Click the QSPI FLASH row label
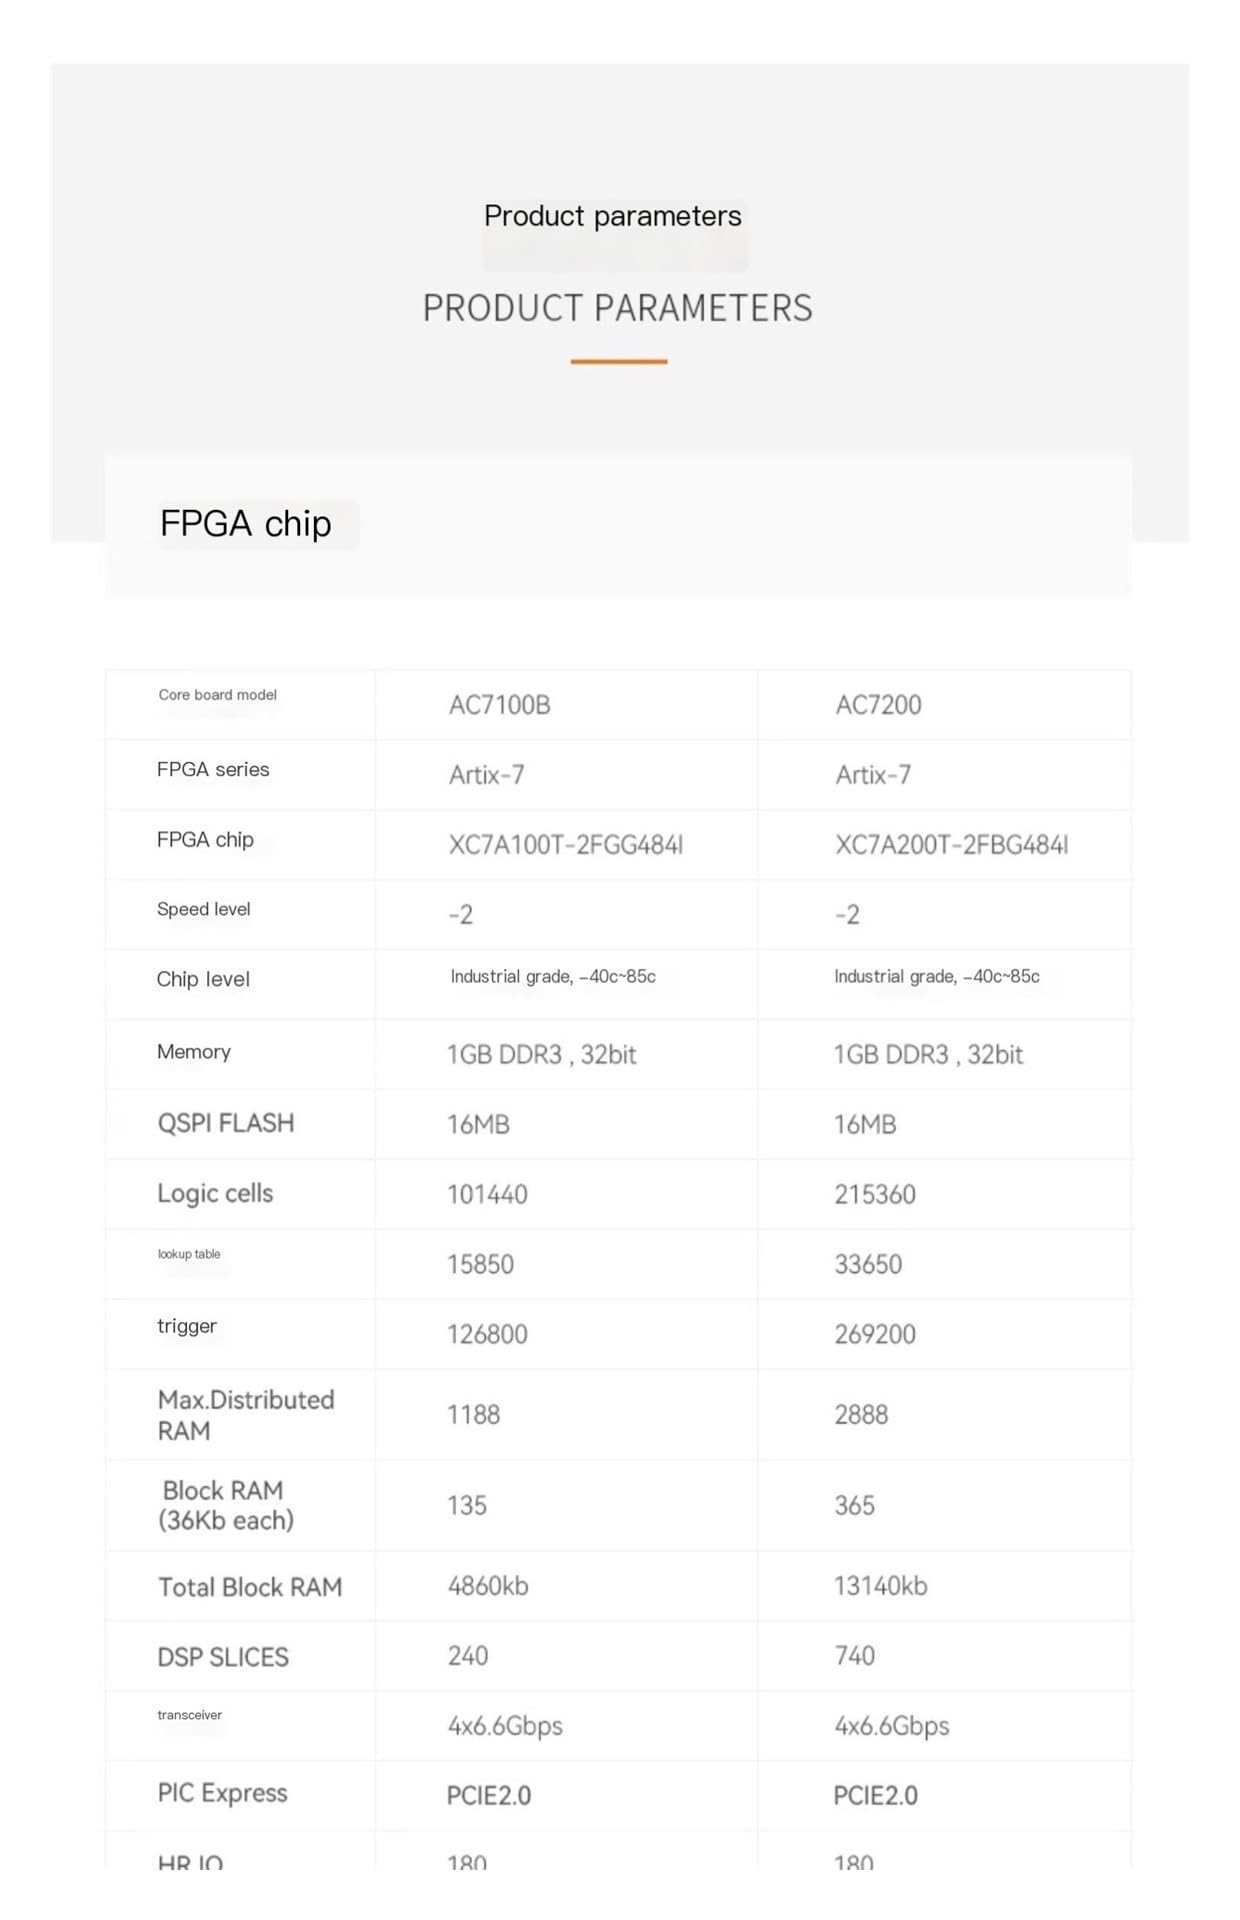 [x=226, y=1123]
